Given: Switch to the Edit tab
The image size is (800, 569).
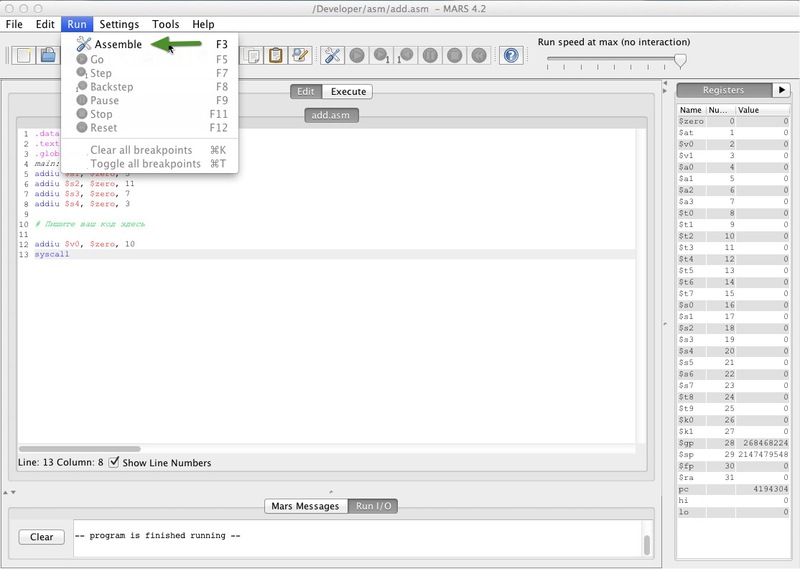Looking at the screenshot, I should [x=306, y=91].
